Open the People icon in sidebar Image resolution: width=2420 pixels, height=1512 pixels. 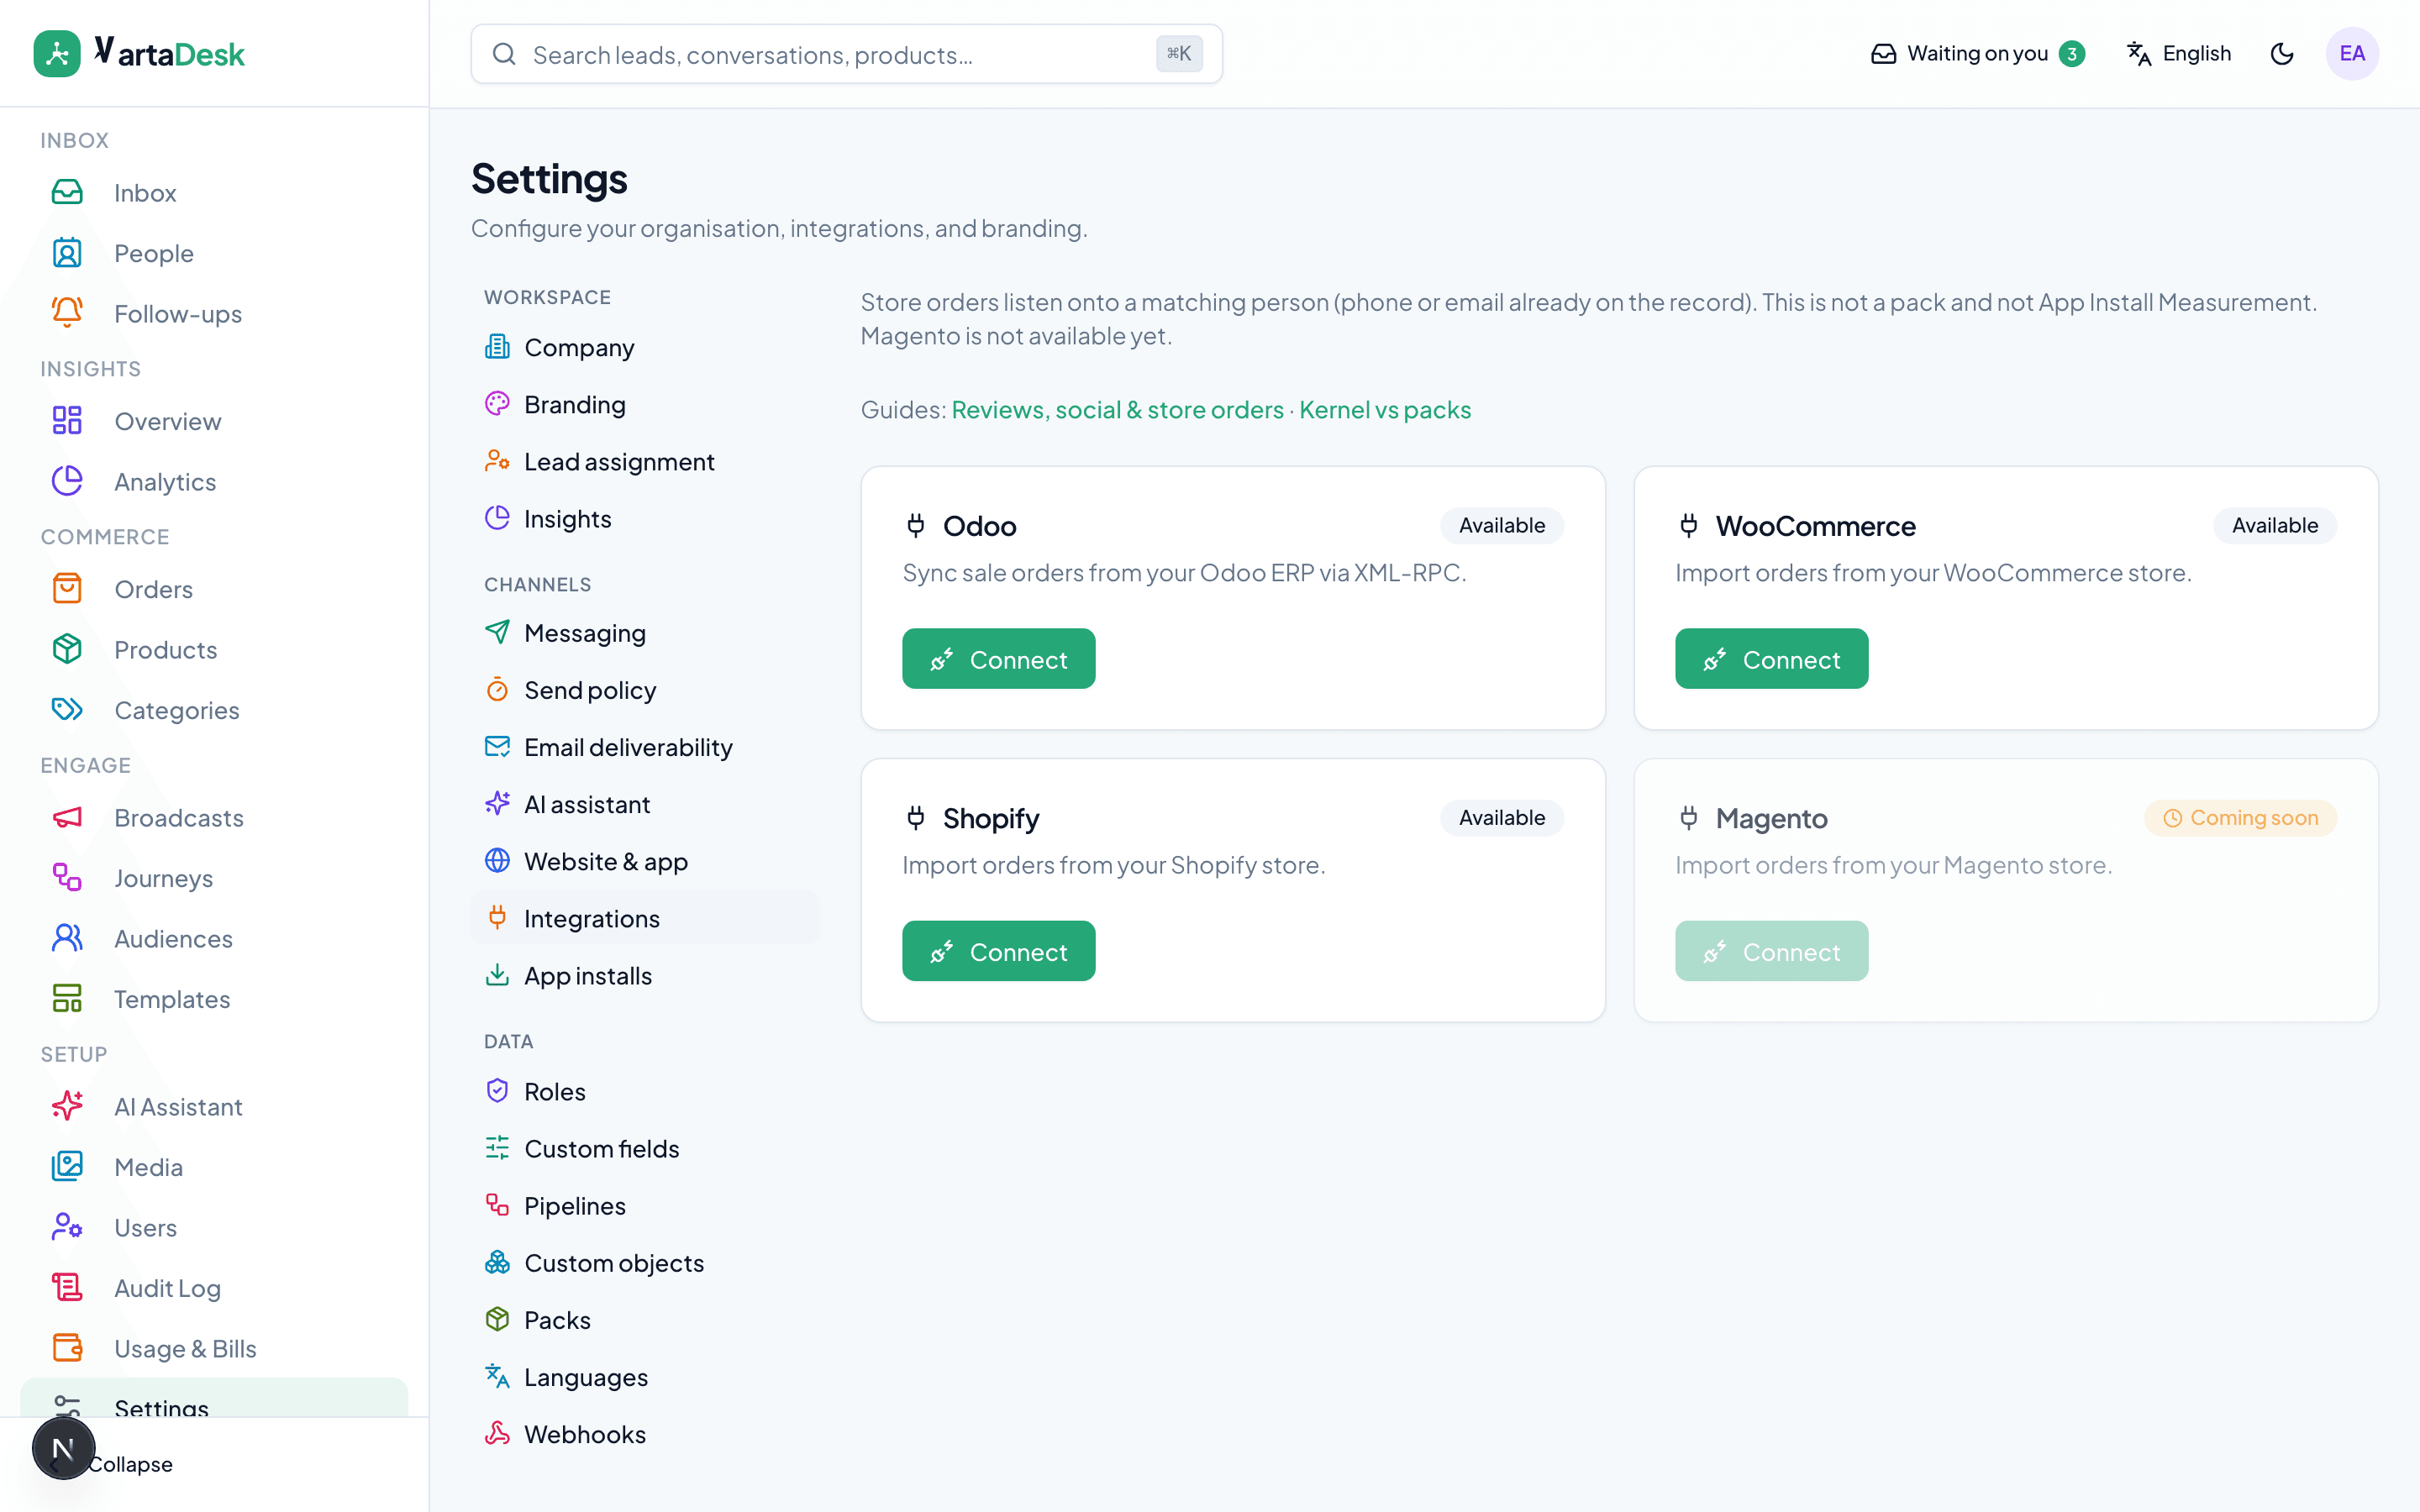point(67,253)
